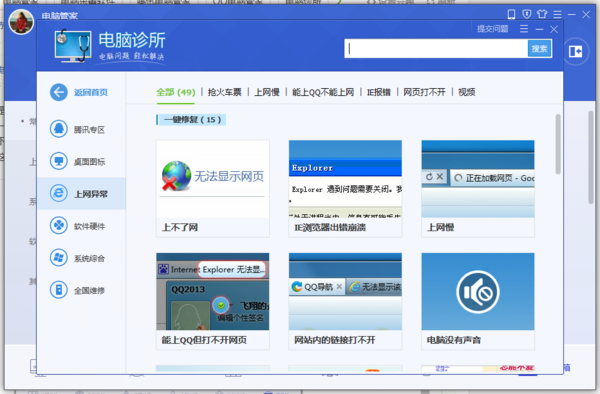Select the 桌面图标 monitor icon

[59, 161]
